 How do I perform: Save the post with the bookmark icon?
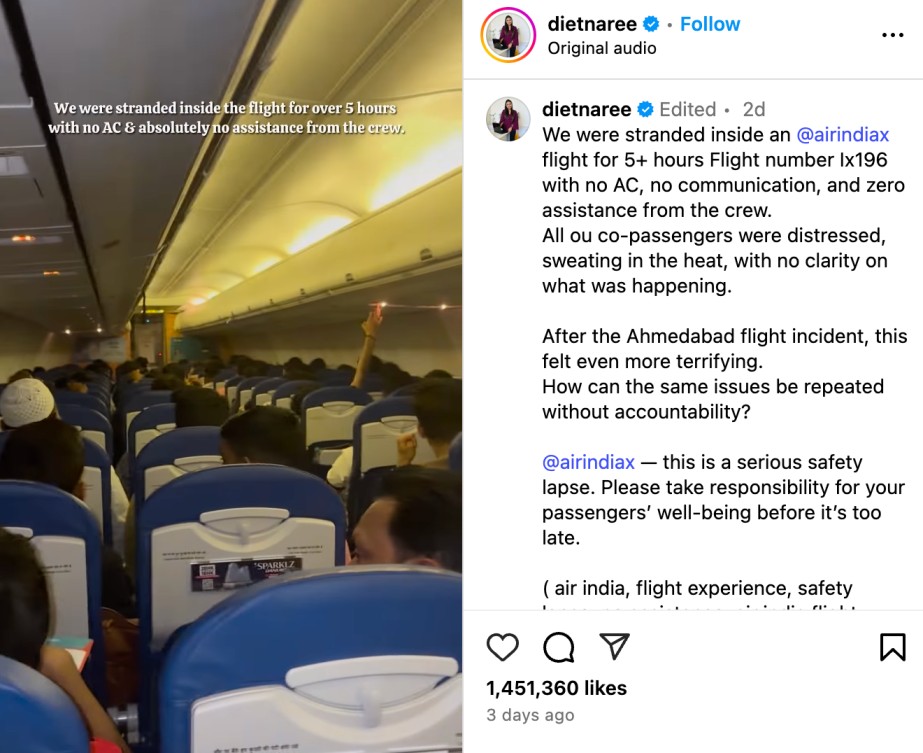click(x=892, y=647)
